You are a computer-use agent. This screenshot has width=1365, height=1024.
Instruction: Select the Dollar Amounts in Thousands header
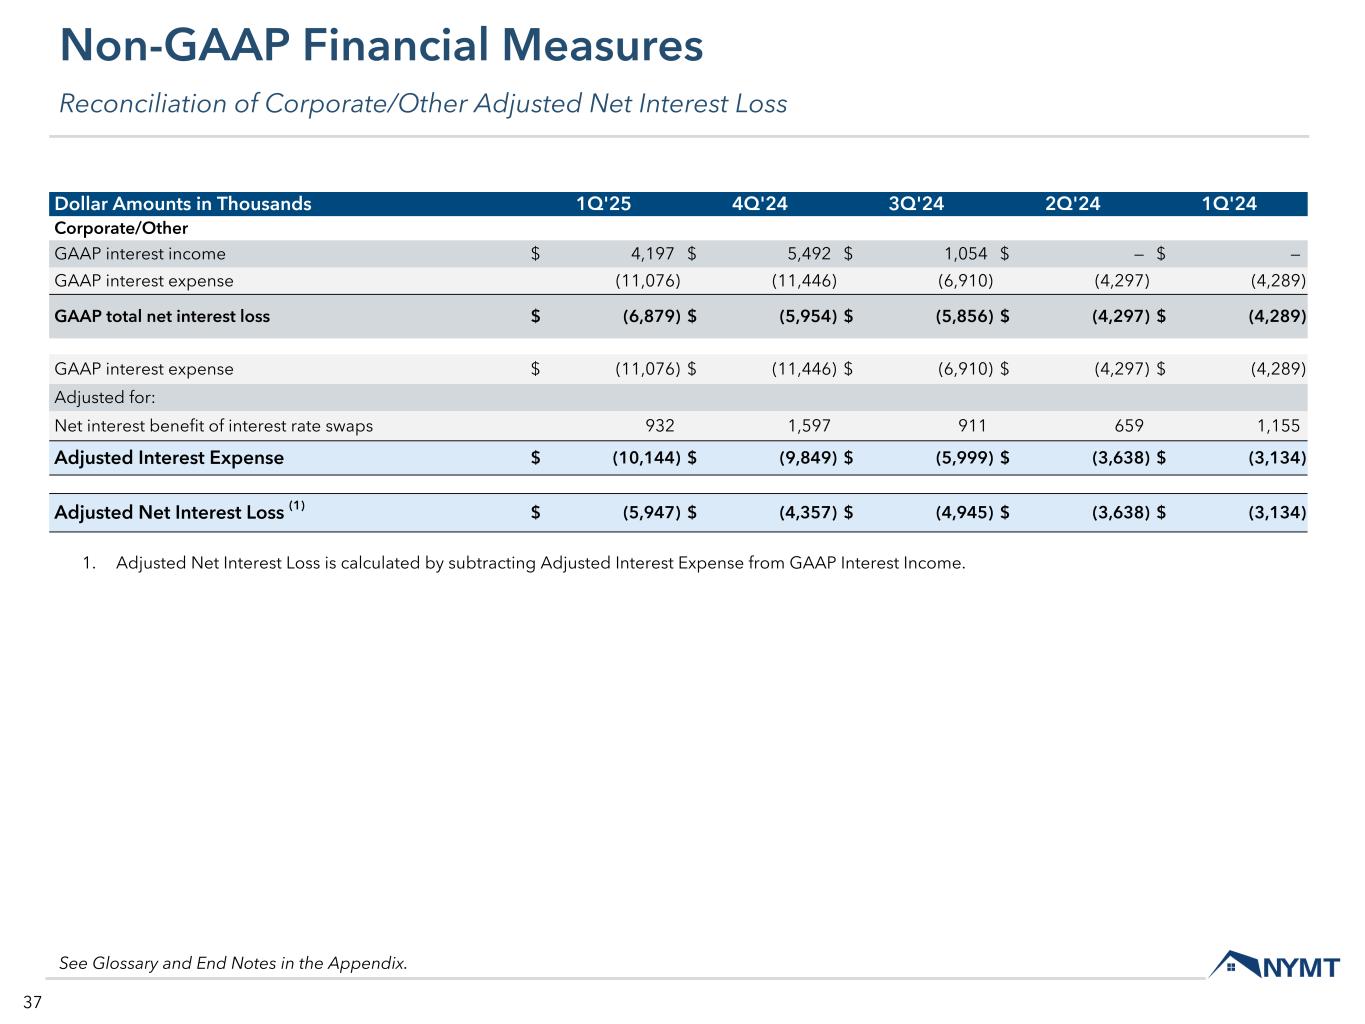click(x=183, y=204)
